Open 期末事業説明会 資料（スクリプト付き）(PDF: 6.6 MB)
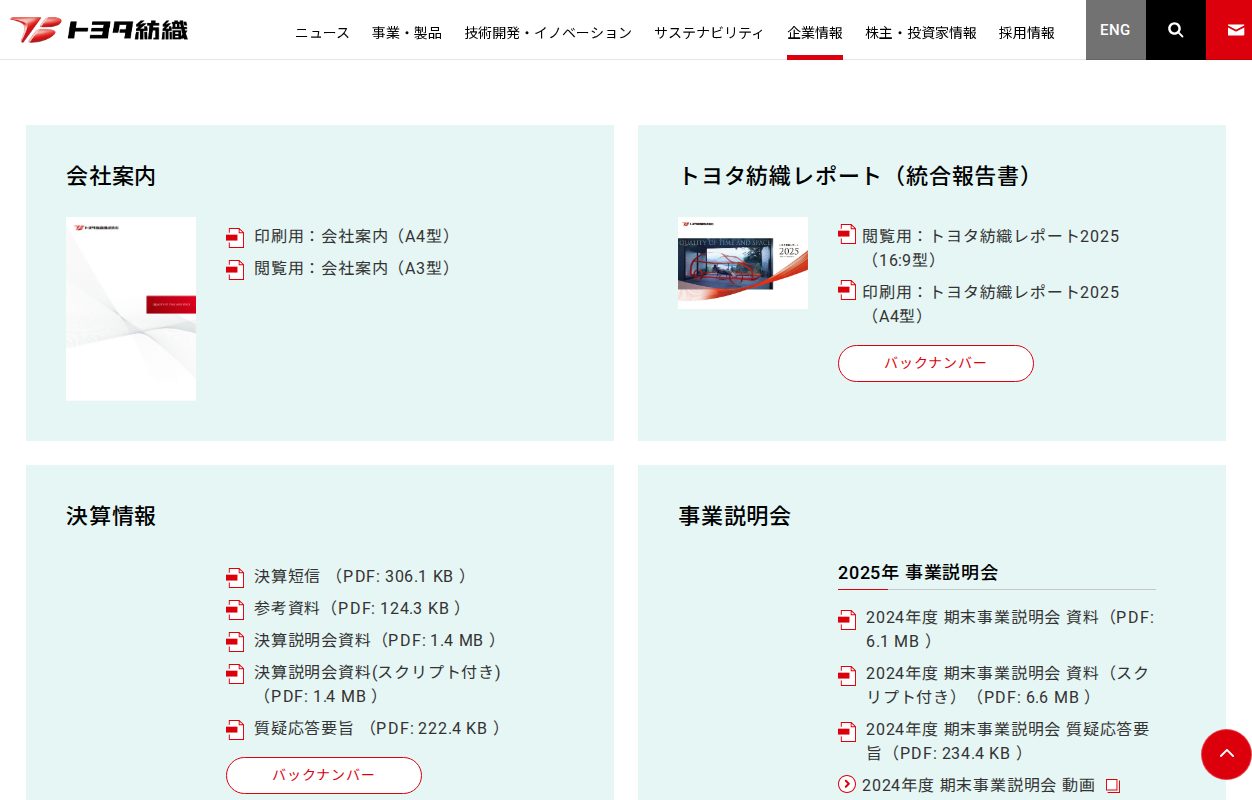 1008,685
